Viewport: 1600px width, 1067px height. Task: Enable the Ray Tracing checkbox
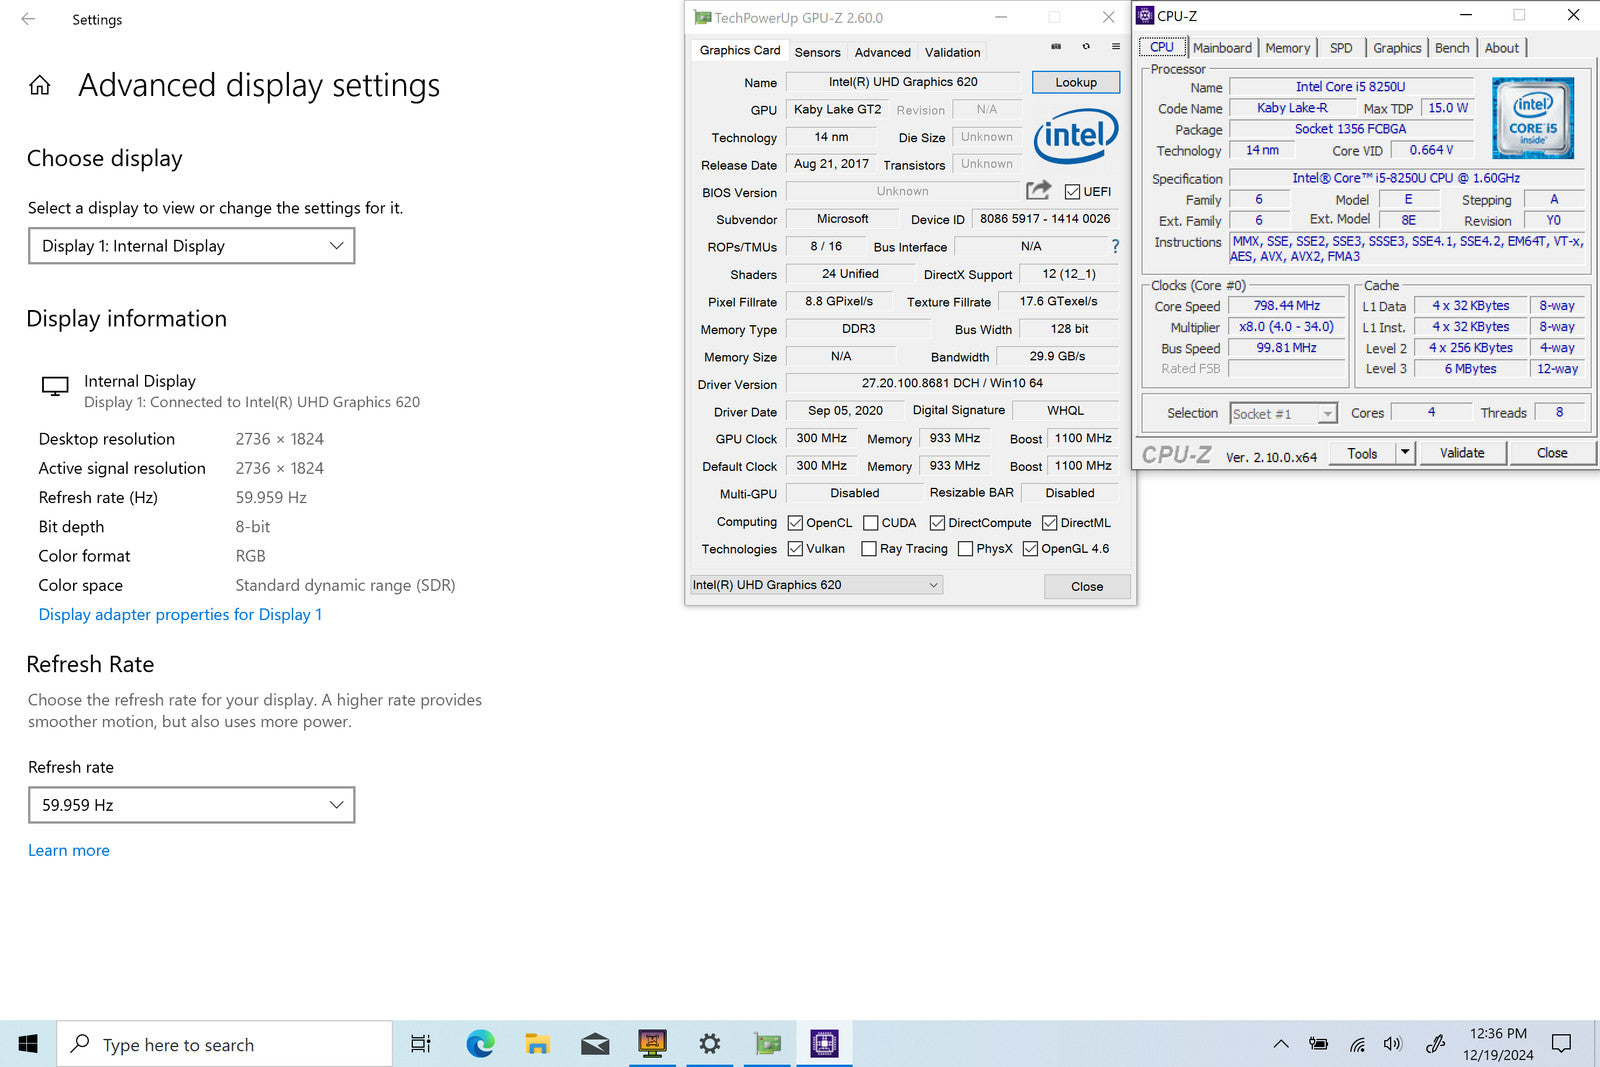[x=869, y=549]
